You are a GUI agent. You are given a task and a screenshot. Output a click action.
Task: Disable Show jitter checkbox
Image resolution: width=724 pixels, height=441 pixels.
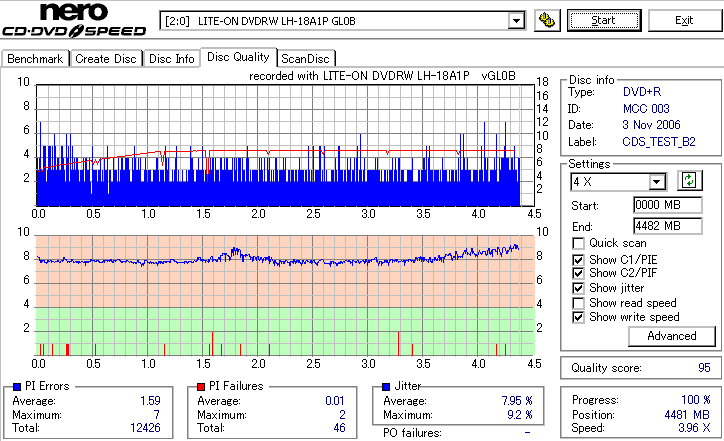point(578,288)
